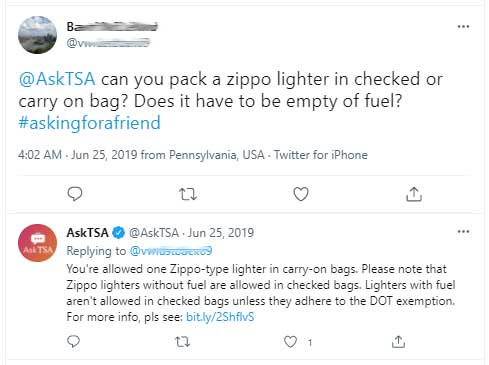The height and width of the screenshot is (365, 489).
Task: Open the #askingforafriend hashtag
Action: (x=89, y=123)
